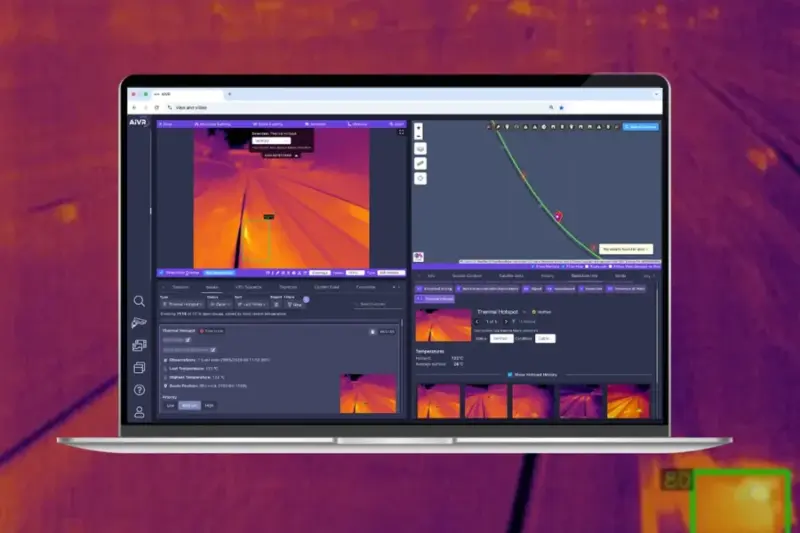Open the help question mark sidebar icon

point(139,390)
